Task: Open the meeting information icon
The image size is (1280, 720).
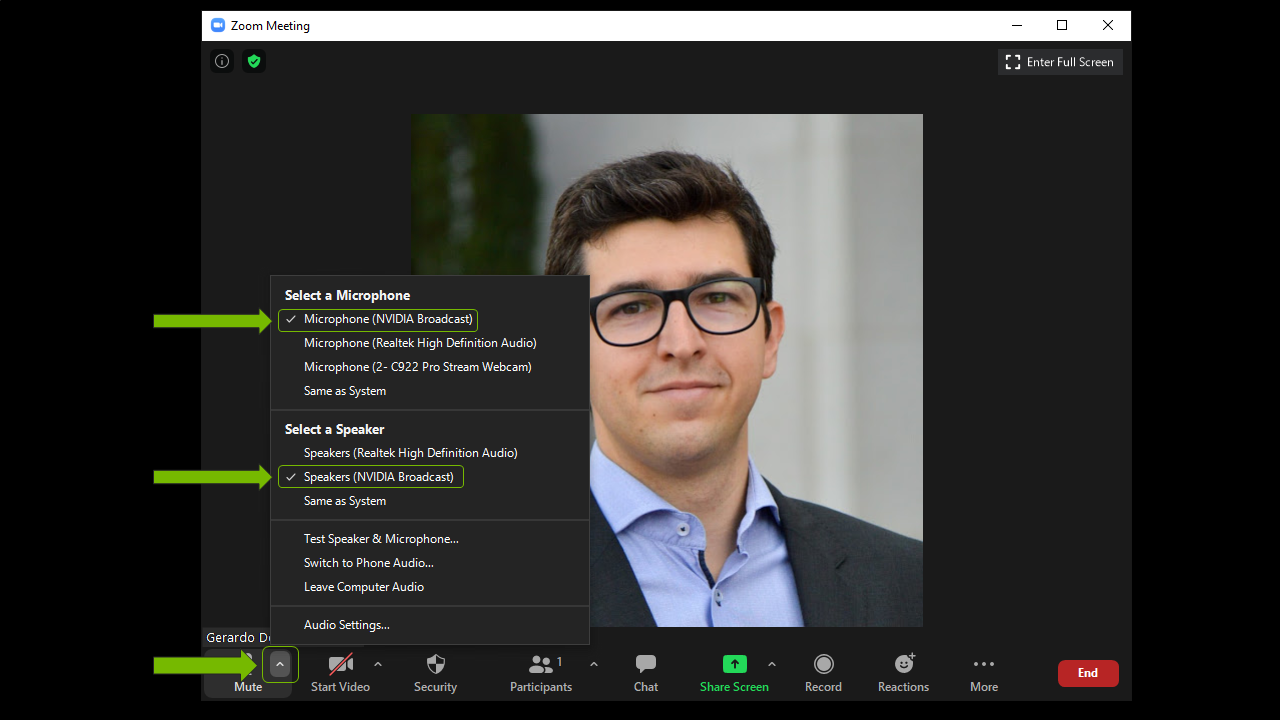Action: tap(222, 61)
